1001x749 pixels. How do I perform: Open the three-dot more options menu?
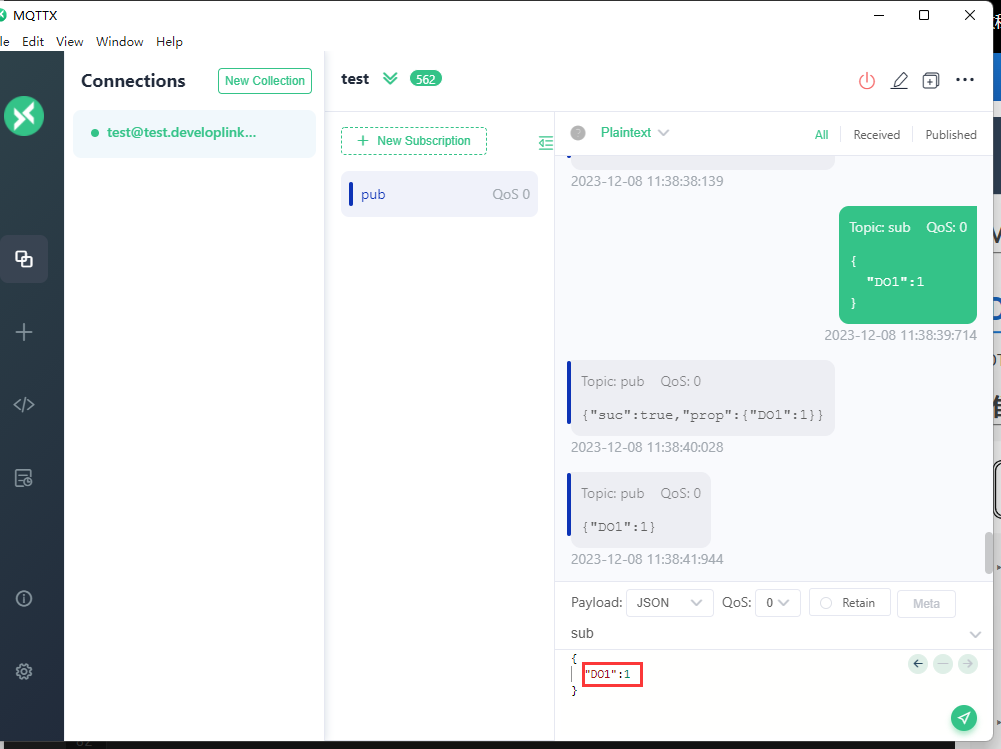click(x=965, y=80)
